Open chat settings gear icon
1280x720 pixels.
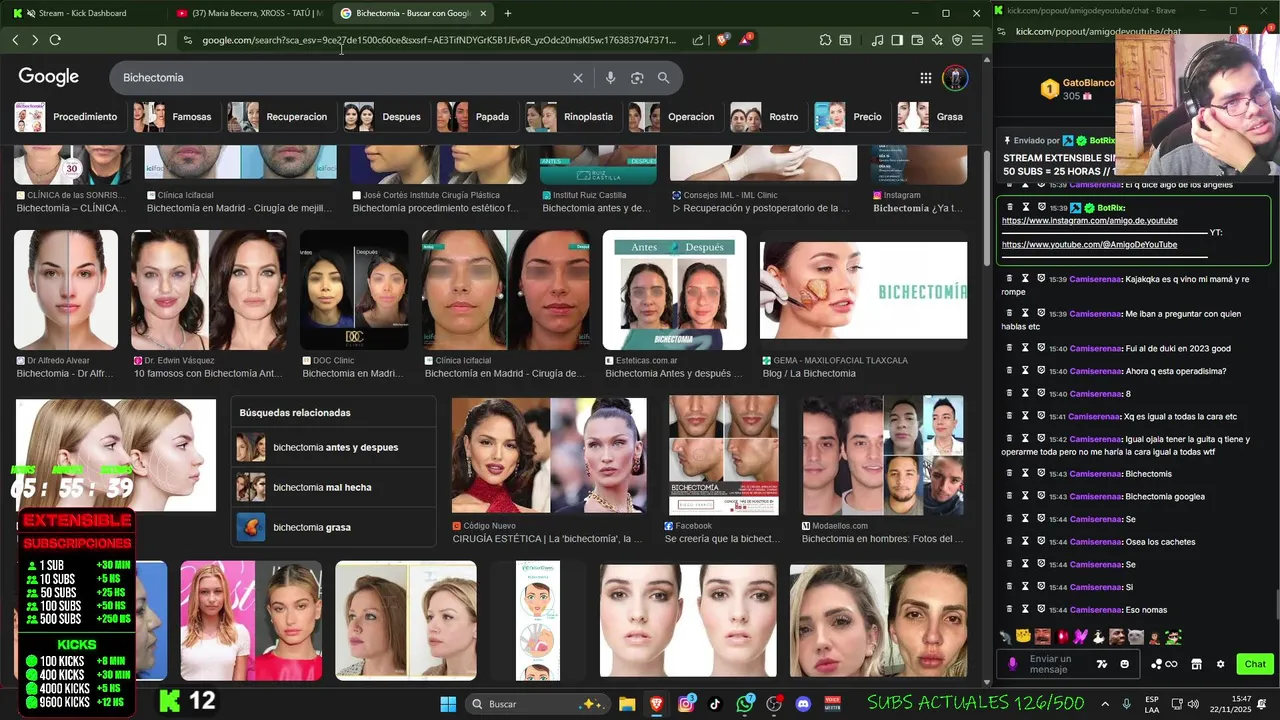click(1220, 664)
